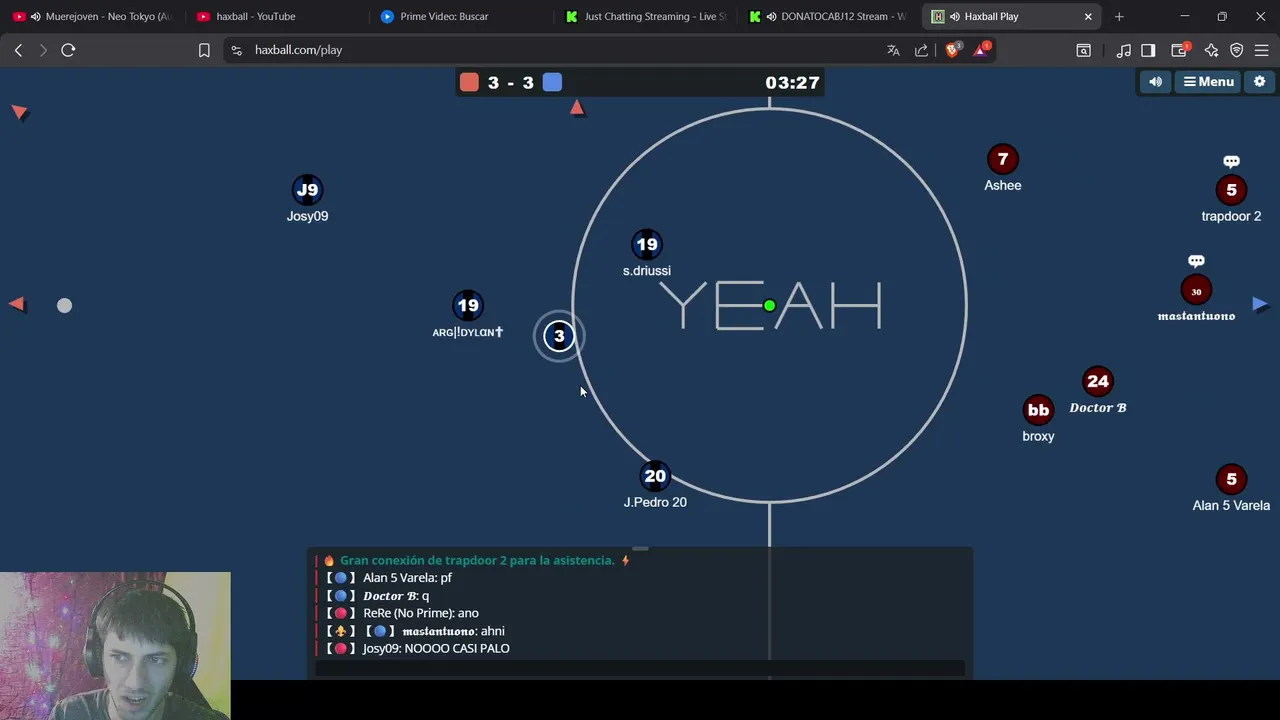This screenshot has width=1280, height=720.
Task: Click player disc Alan 5 Varela
Action: [1231, 479]
